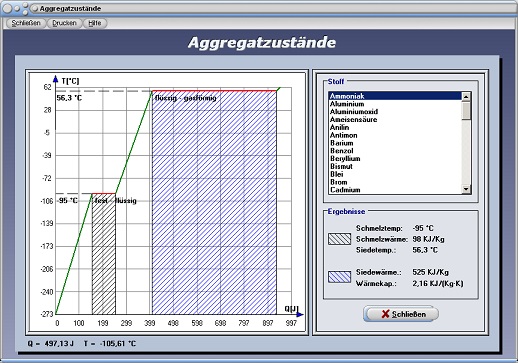Click the list scrollbar down arrow
Viewport: 518px width, 363px height.
click(x=466, y=189)
